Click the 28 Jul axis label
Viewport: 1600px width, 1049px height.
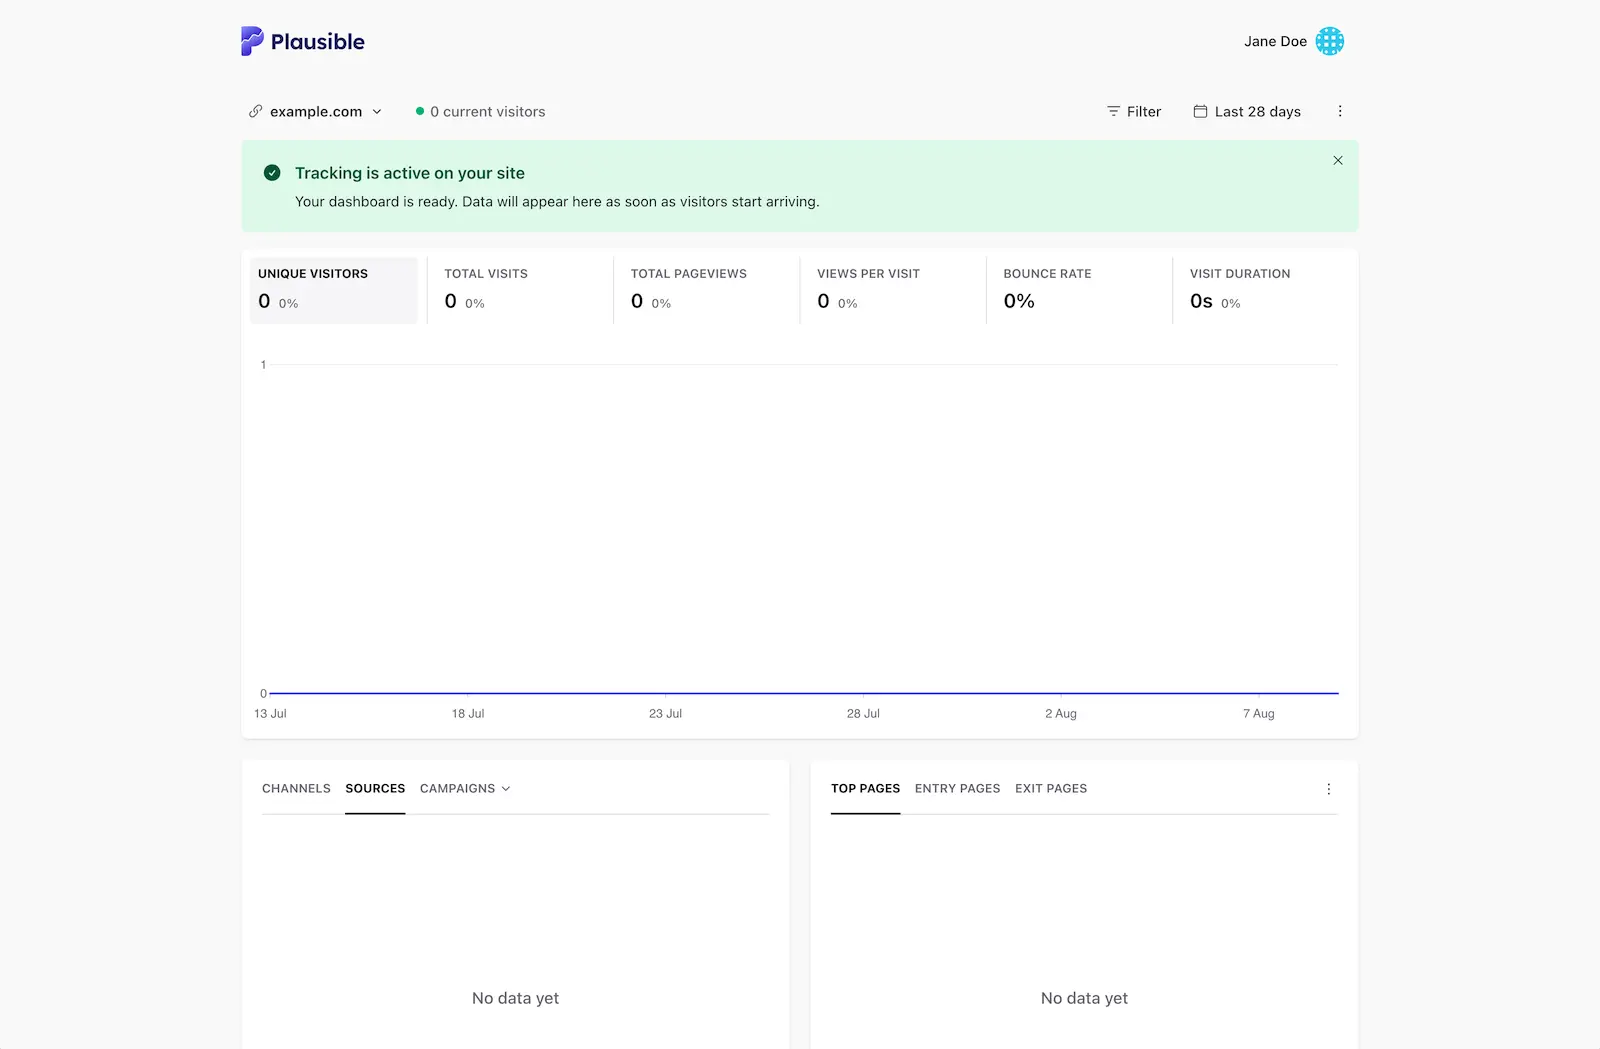click(863, 713)
